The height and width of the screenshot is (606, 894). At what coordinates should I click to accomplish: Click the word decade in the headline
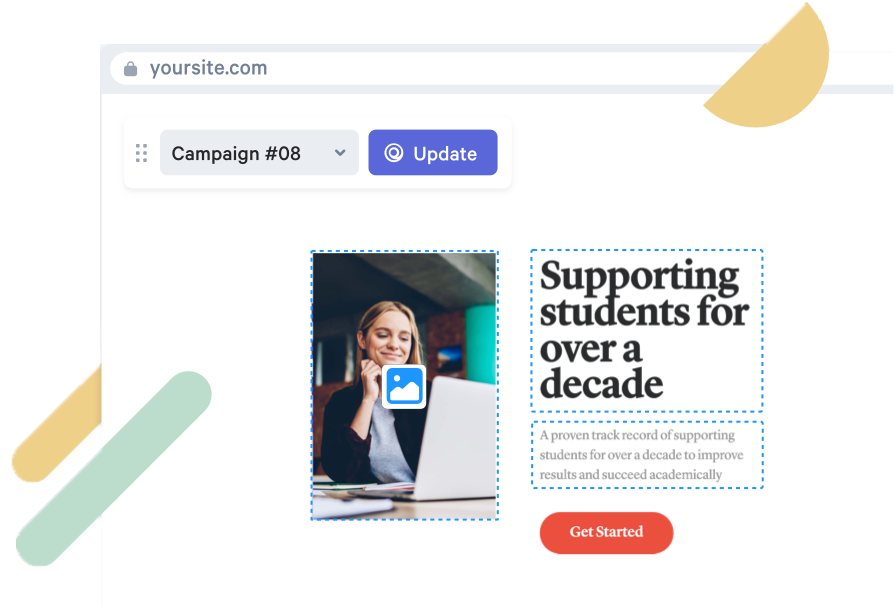[601, 384]
